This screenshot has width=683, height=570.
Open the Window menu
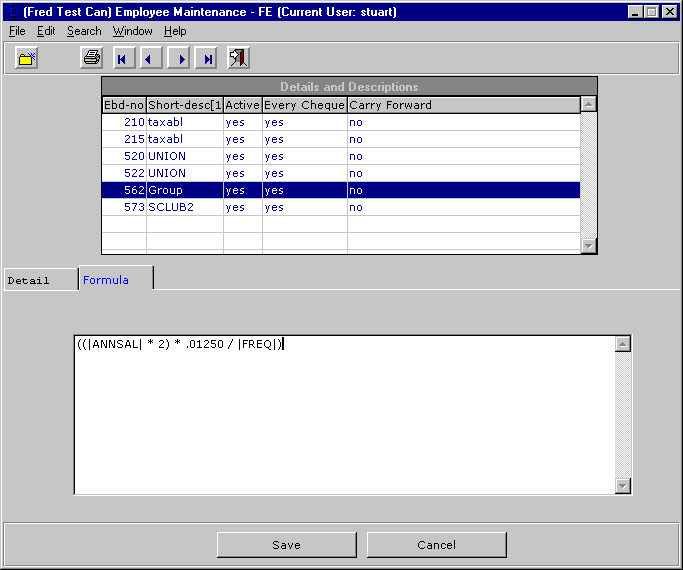click(x=132, y=31)
